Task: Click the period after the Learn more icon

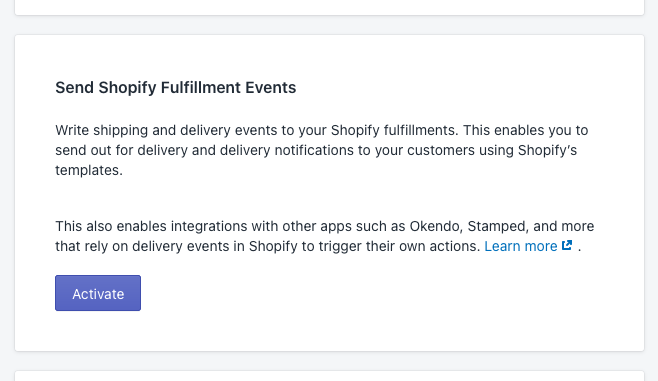Action: coord(579,247)
